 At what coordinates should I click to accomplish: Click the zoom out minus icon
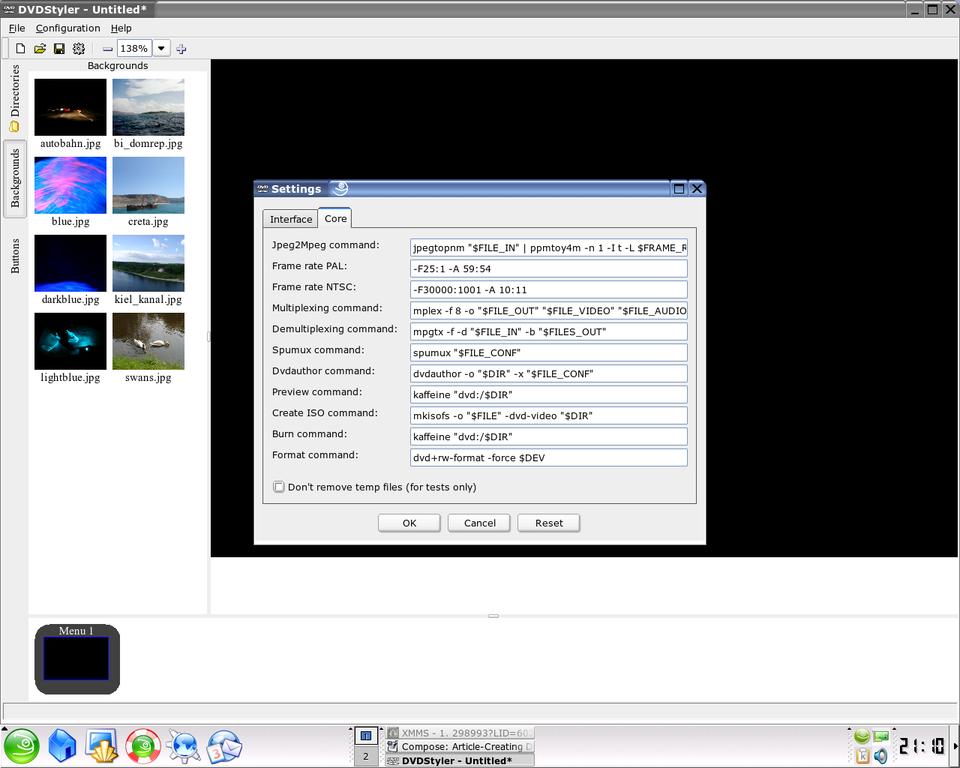pyautogui.click(x=108, y=48)
